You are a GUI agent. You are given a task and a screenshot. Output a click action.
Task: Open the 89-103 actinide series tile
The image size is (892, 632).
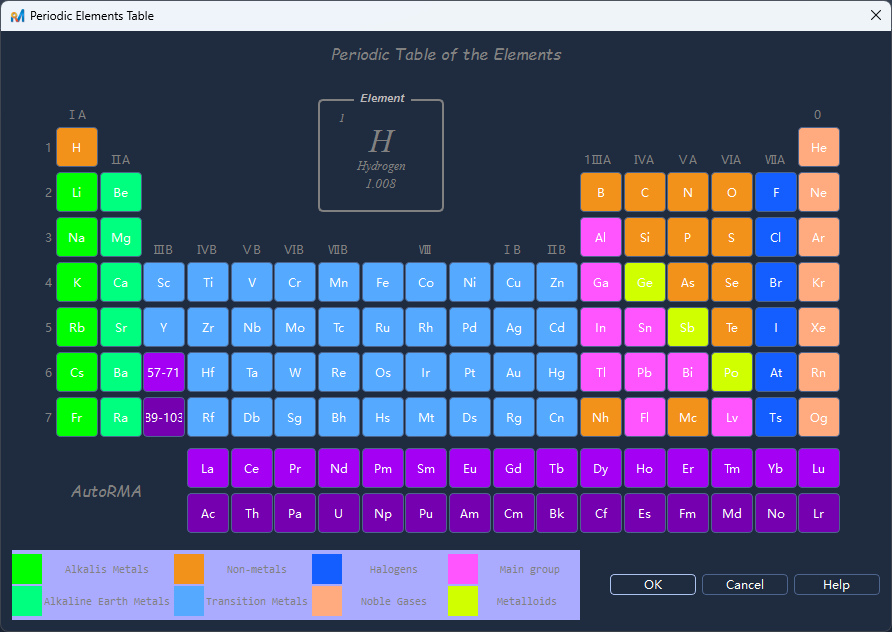pos(164,417)
